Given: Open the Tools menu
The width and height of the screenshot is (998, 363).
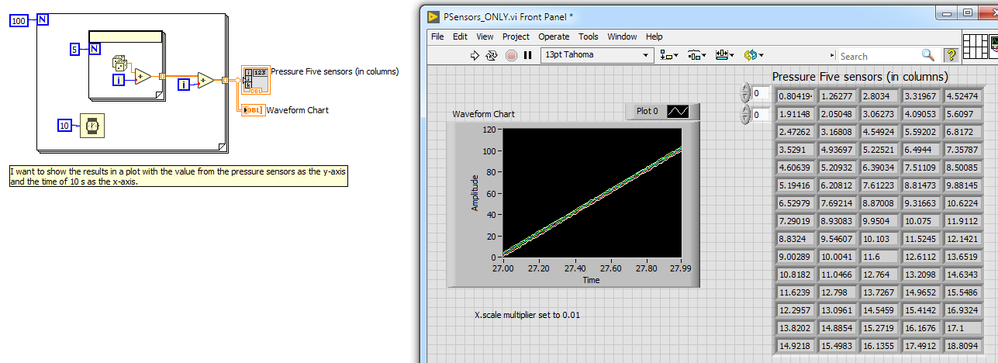Looking at the screenshot, I should tap(588, 37).
